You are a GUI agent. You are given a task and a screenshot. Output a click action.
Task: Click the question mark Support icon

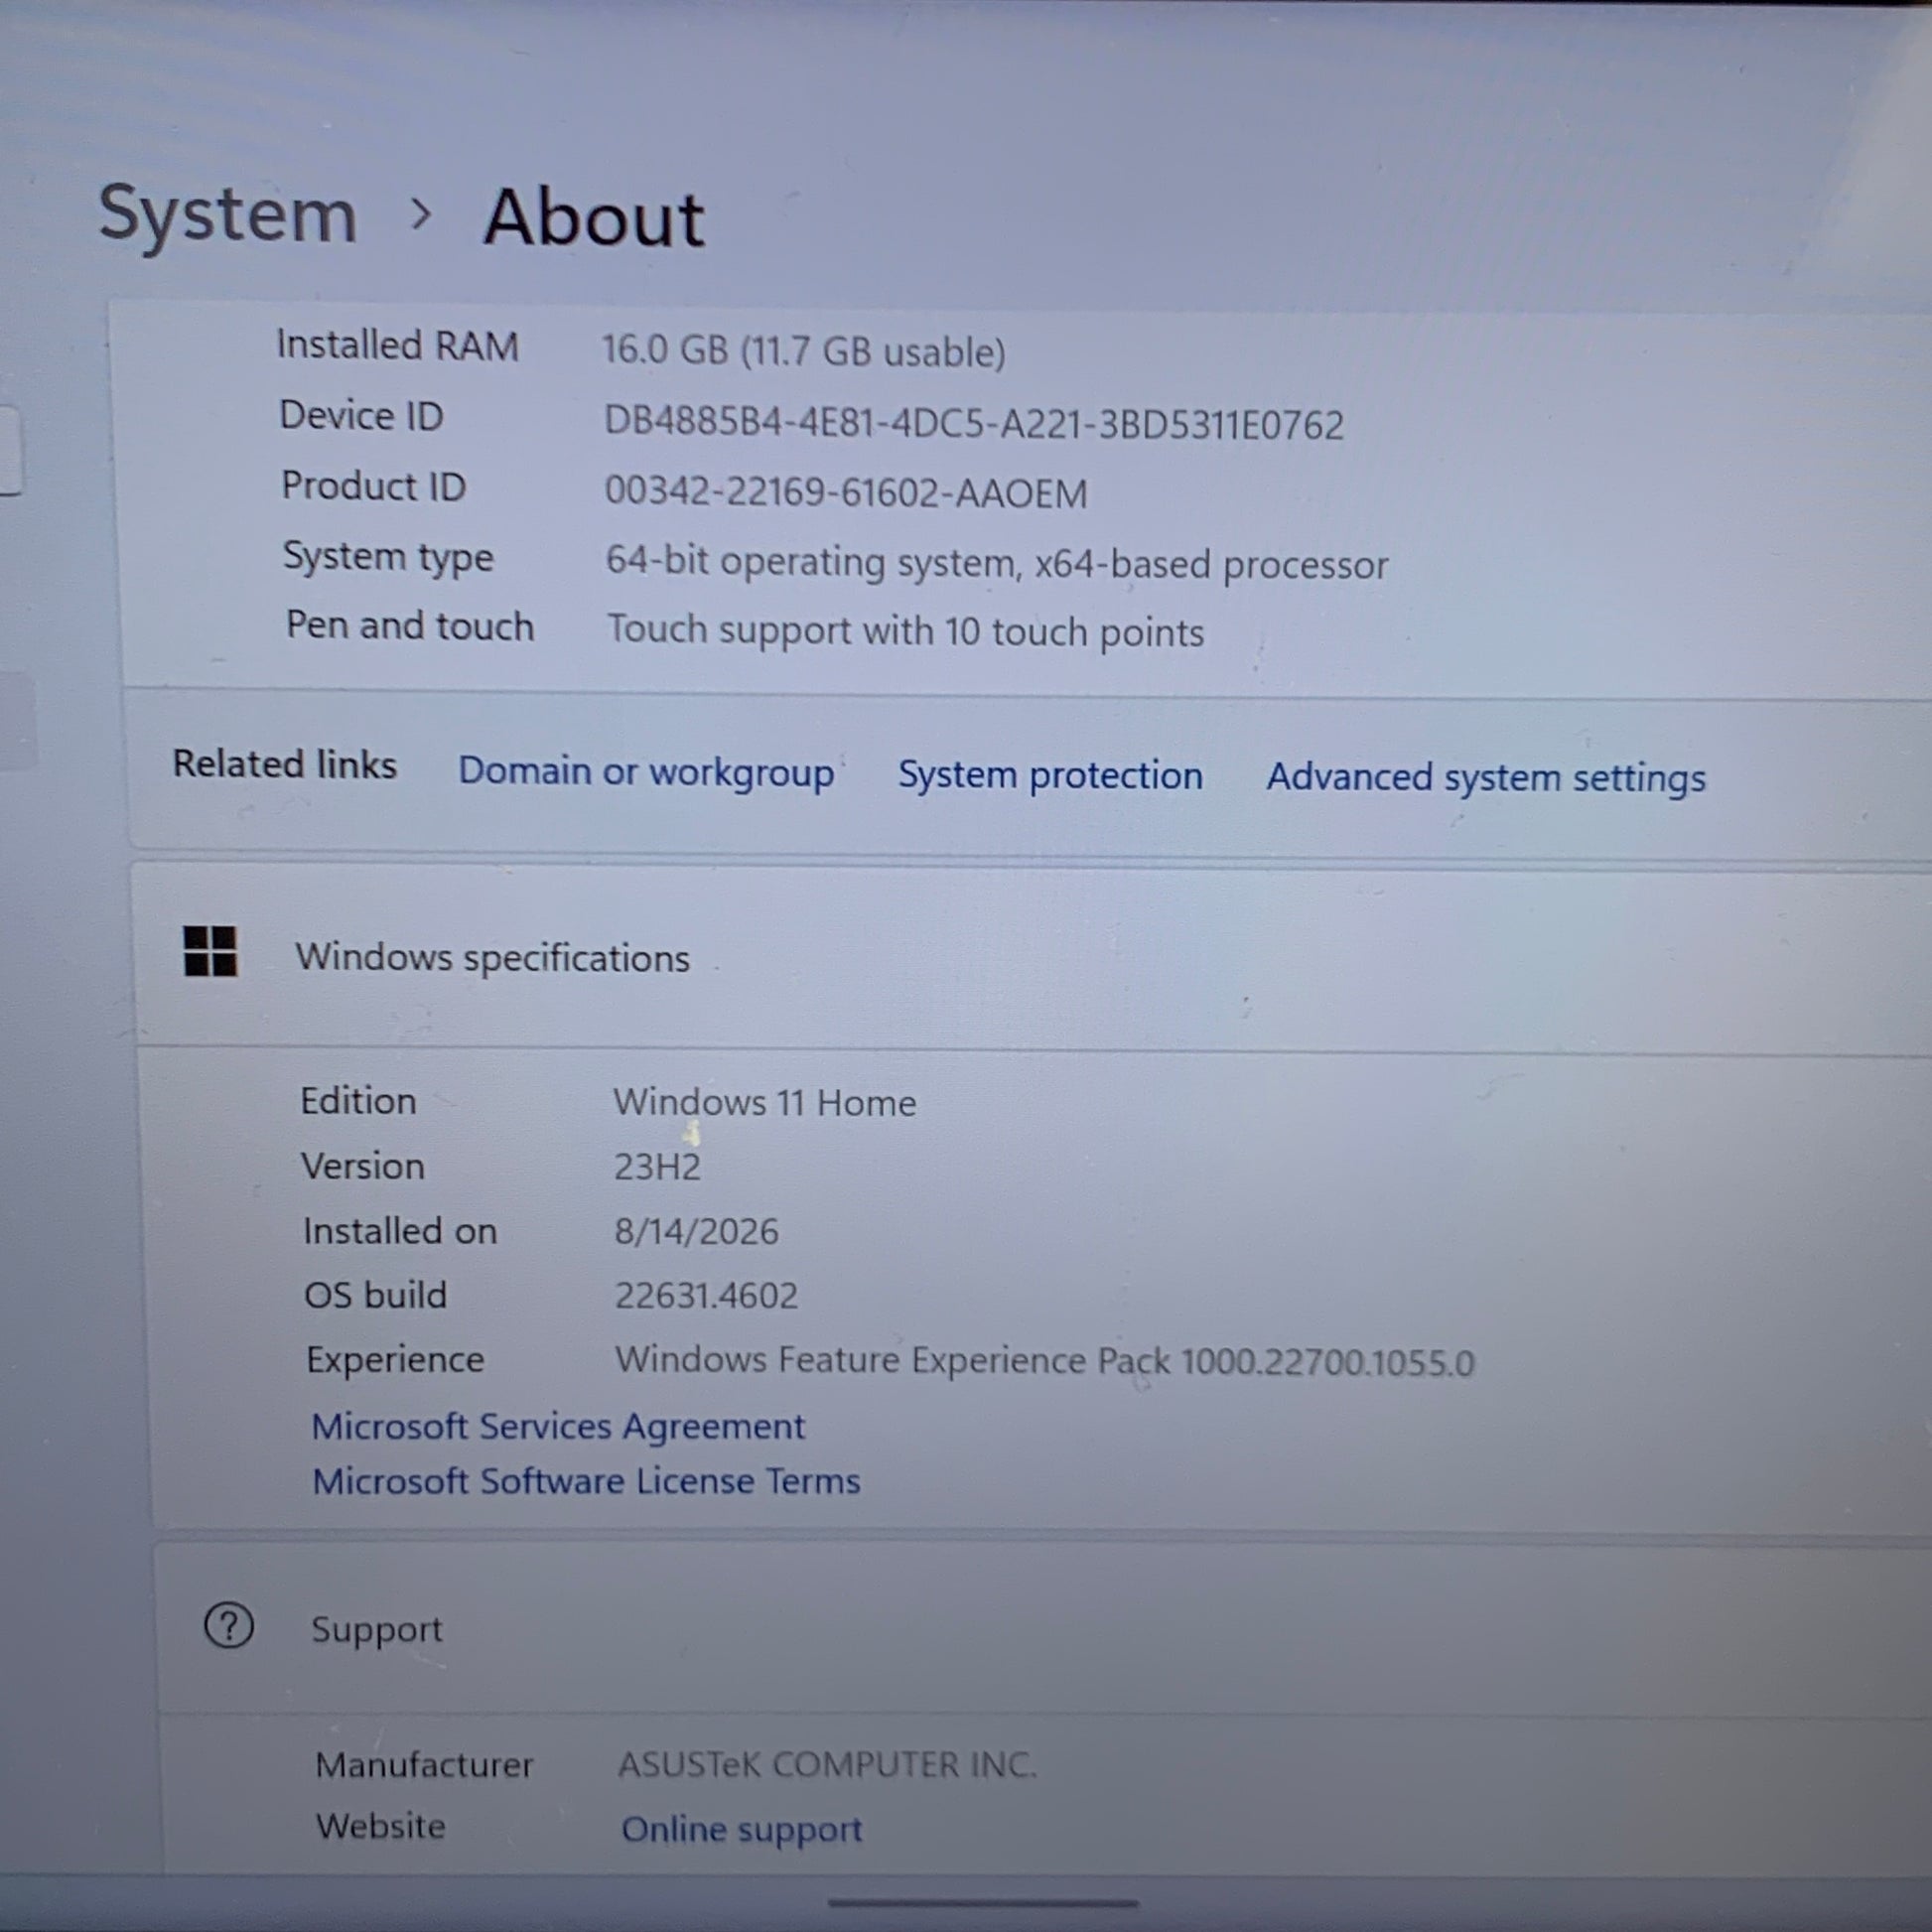coord(229,1625)
